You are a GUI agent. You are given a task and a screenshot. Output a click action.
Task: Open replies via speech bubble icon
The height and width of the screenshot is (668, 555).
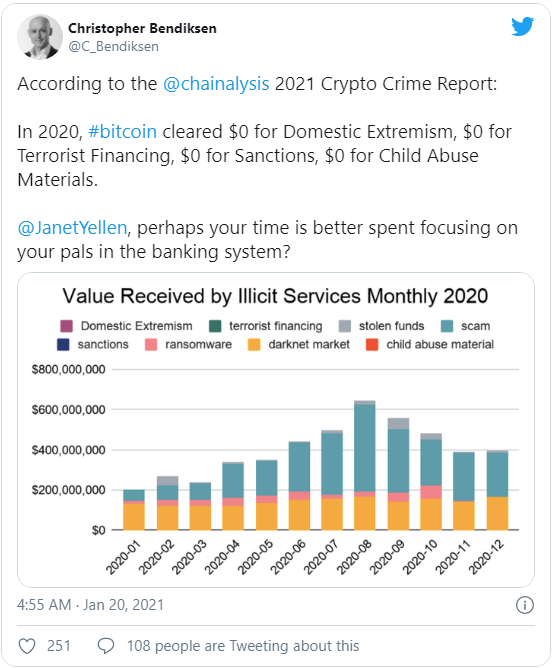[106, 646]
